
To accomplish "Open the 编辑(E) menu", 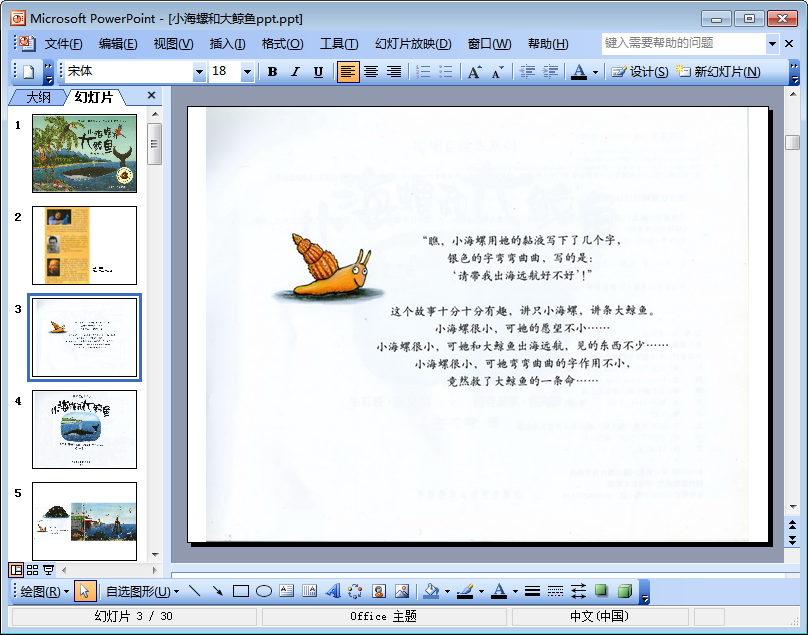I will tap(118, 44).
